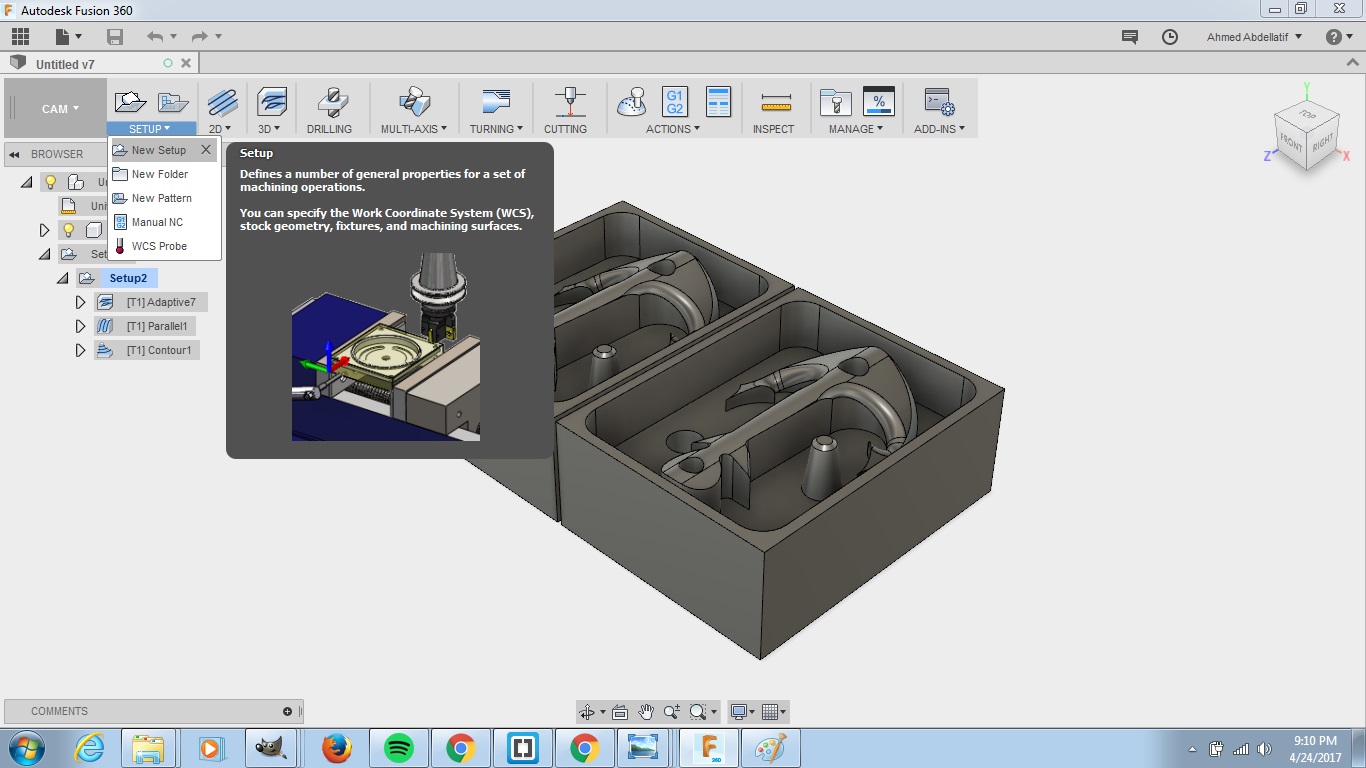Click the Setup Sheet icon in Actions
Screen dimensions: 1366x768
(718, 102)
